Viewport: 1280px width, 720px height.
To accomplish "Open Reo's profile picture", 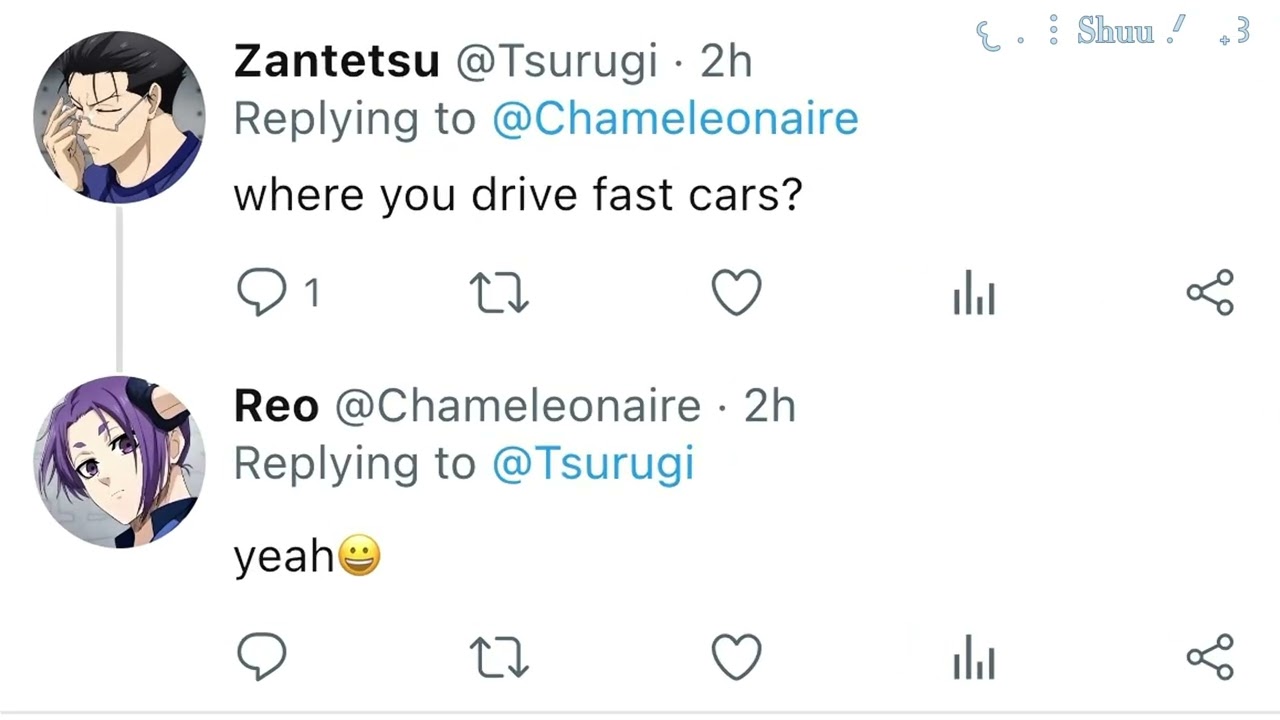I will click(119, 462).
